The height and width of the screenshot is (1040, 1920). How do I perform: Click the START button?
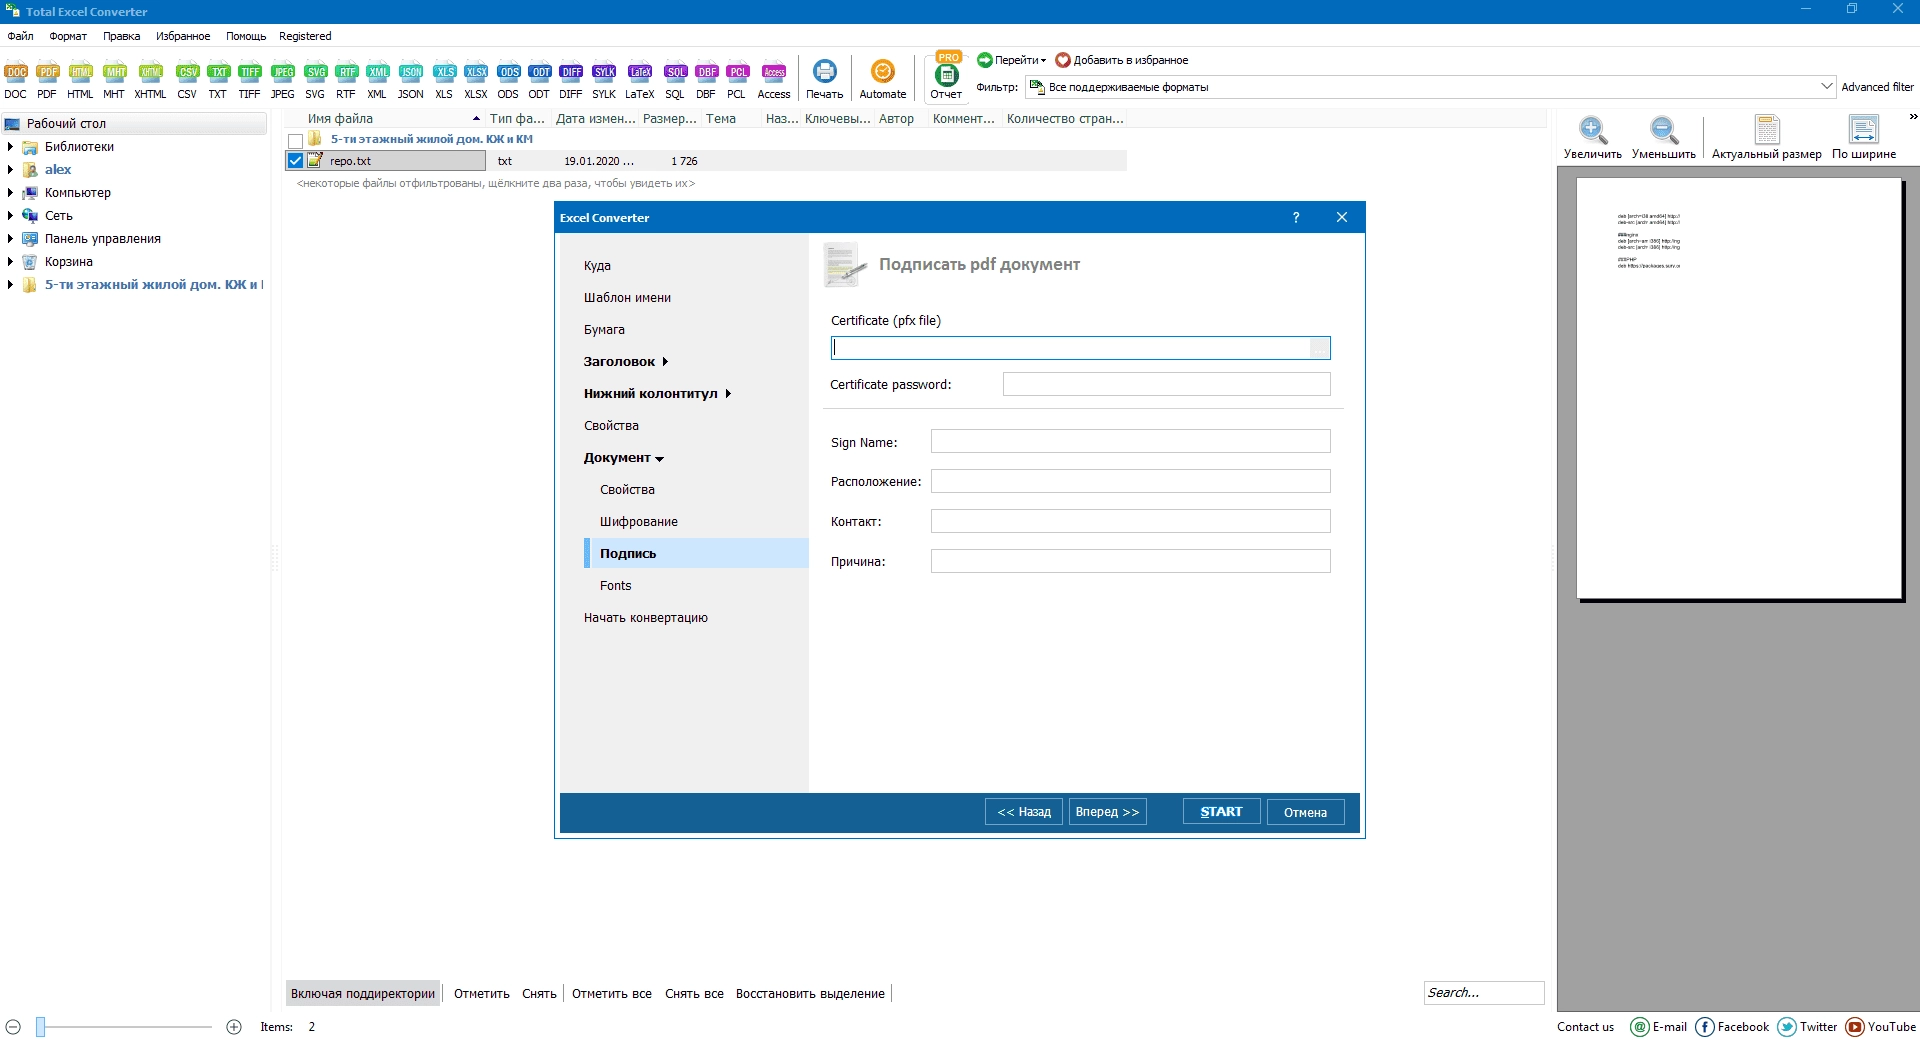pyautogui.click(x=1221, y=812)
